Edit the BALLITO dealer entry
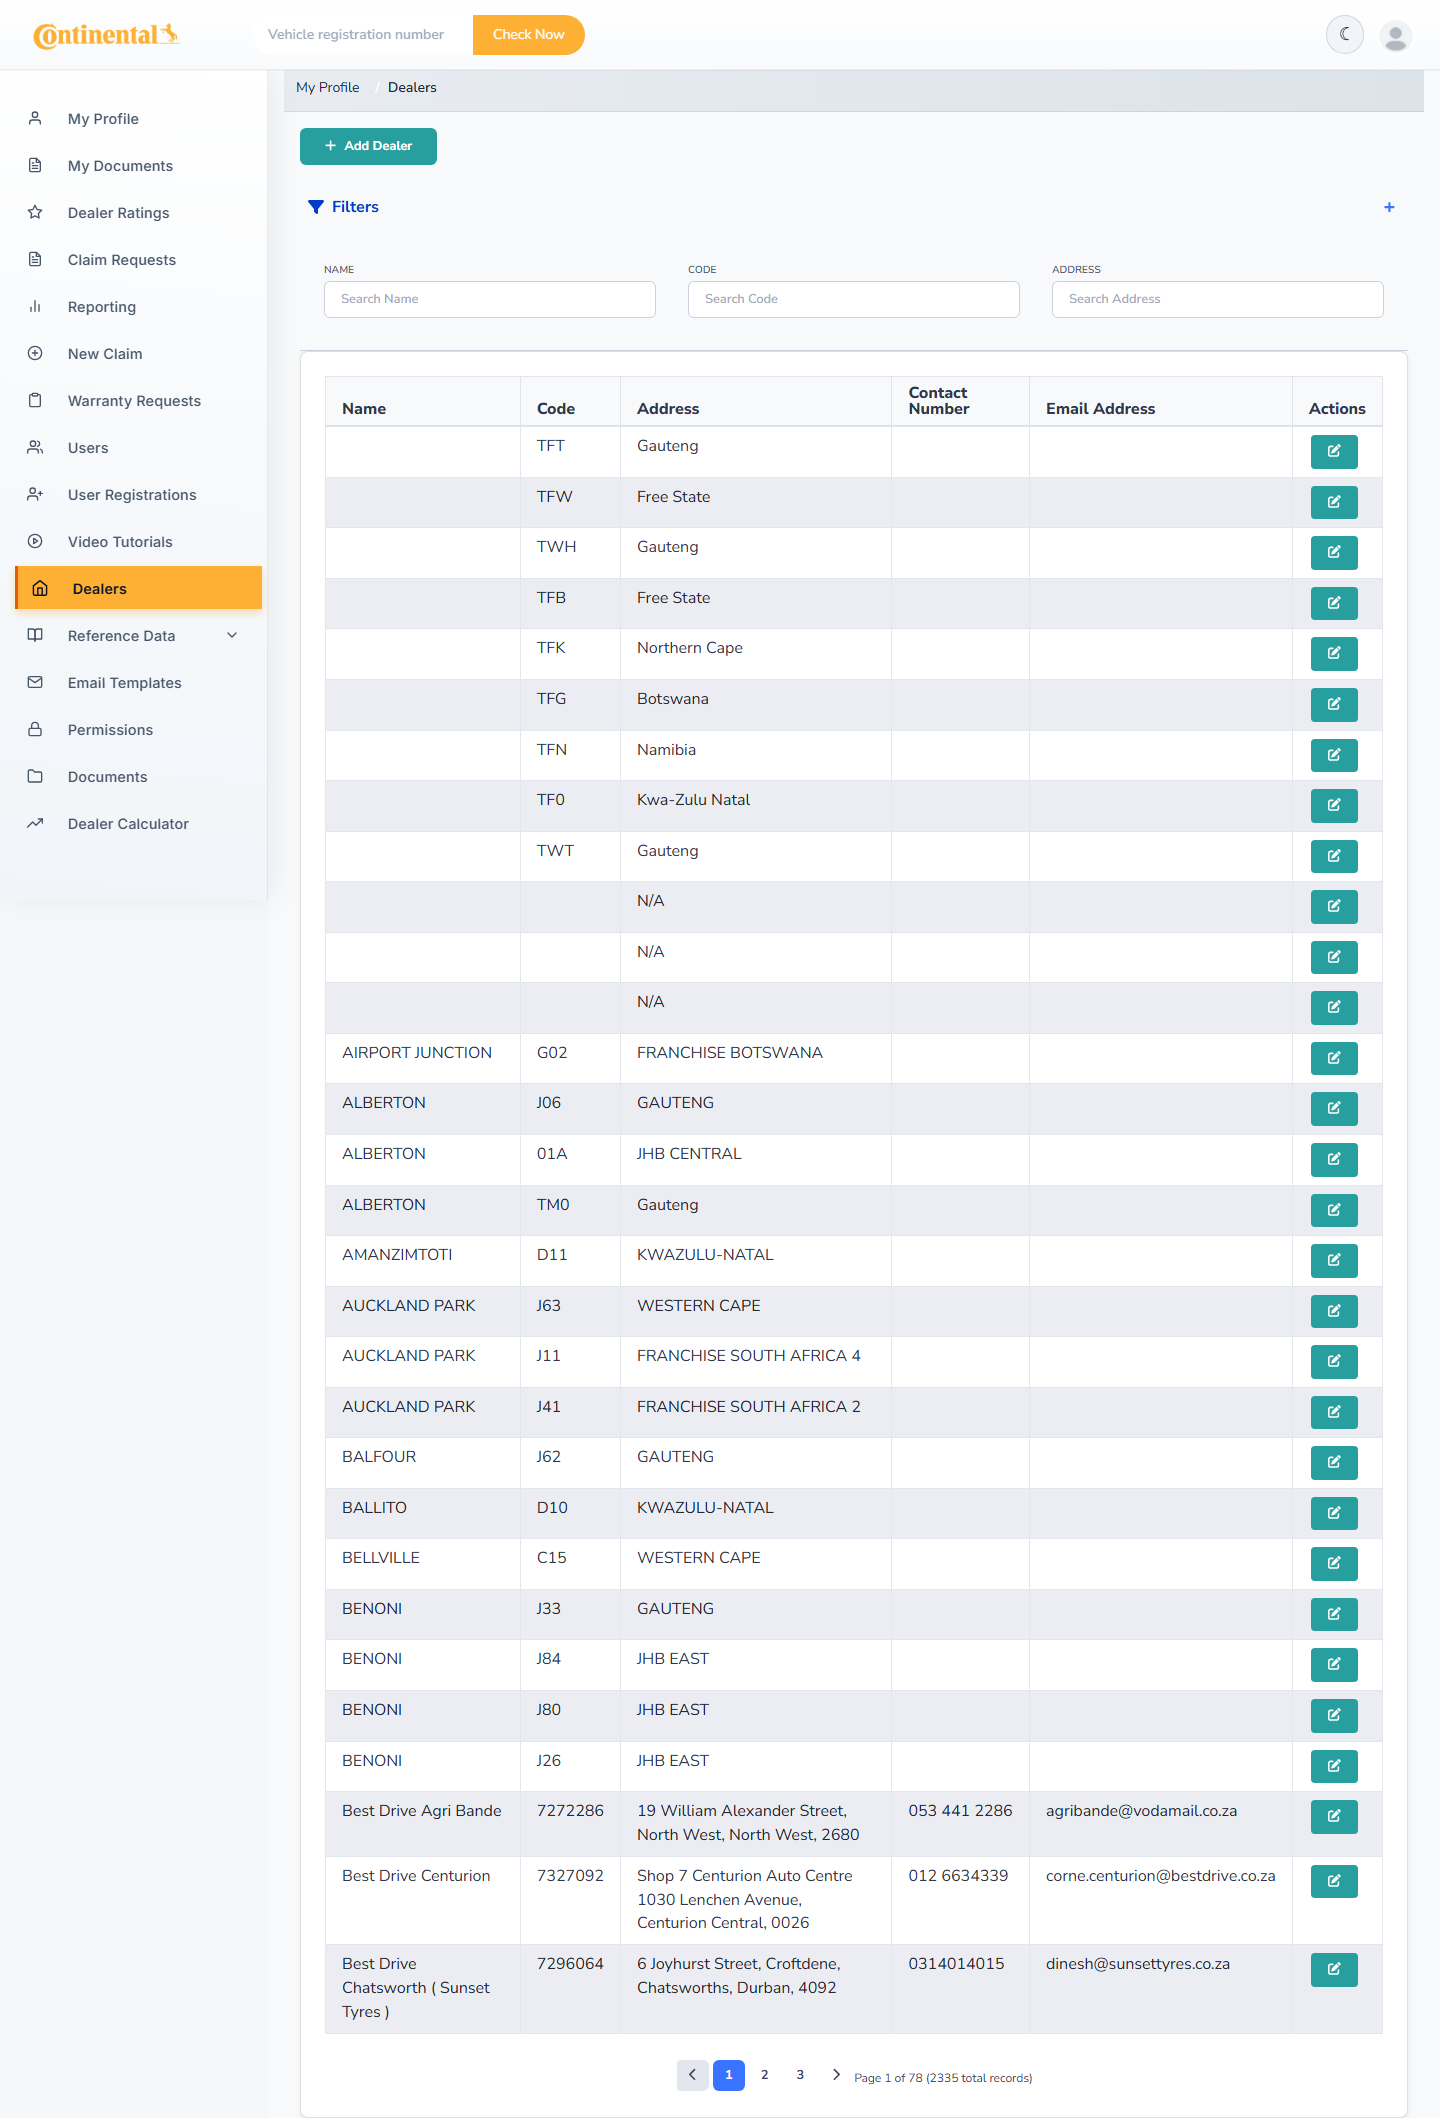The width and height of the screenshot is (1440, 2118). pos(1334,1513)
